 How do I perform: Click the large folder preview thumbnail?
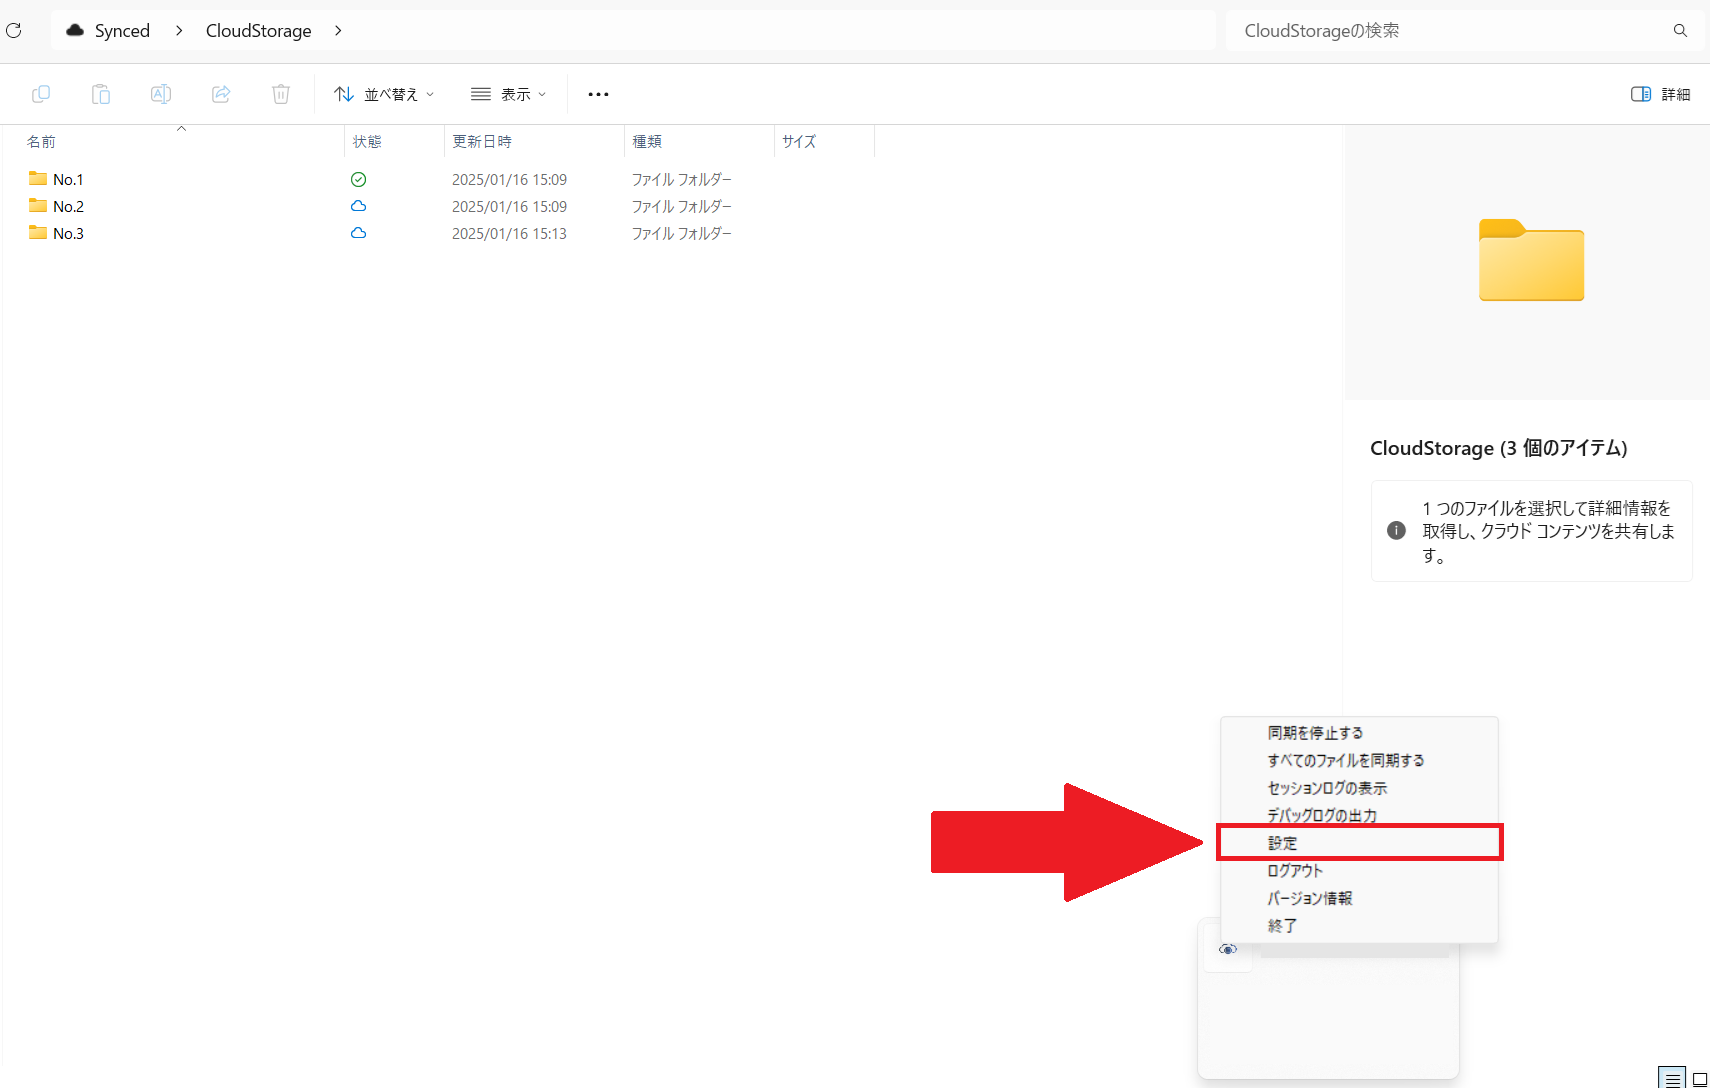[x=1531, y=260]
